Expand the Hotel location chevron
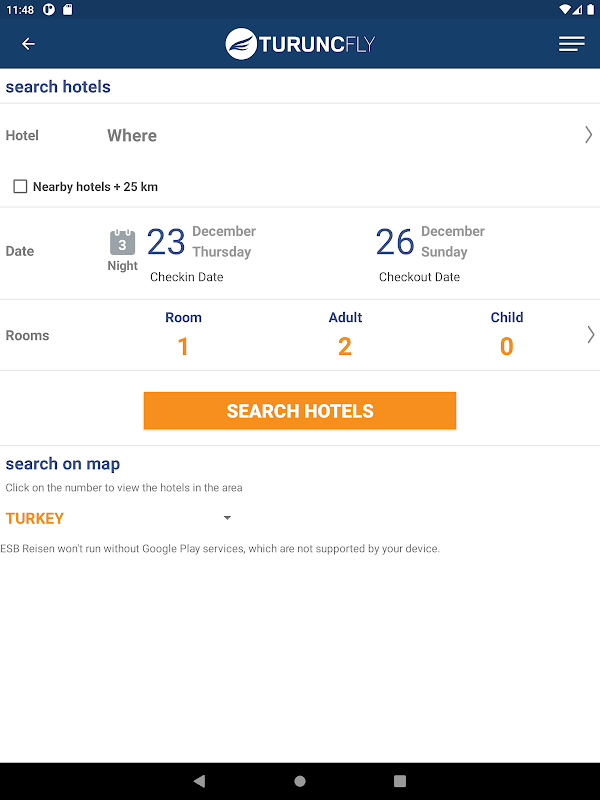Image resolution: width=600 pixels, height=800 pixels. pos(588,135)
